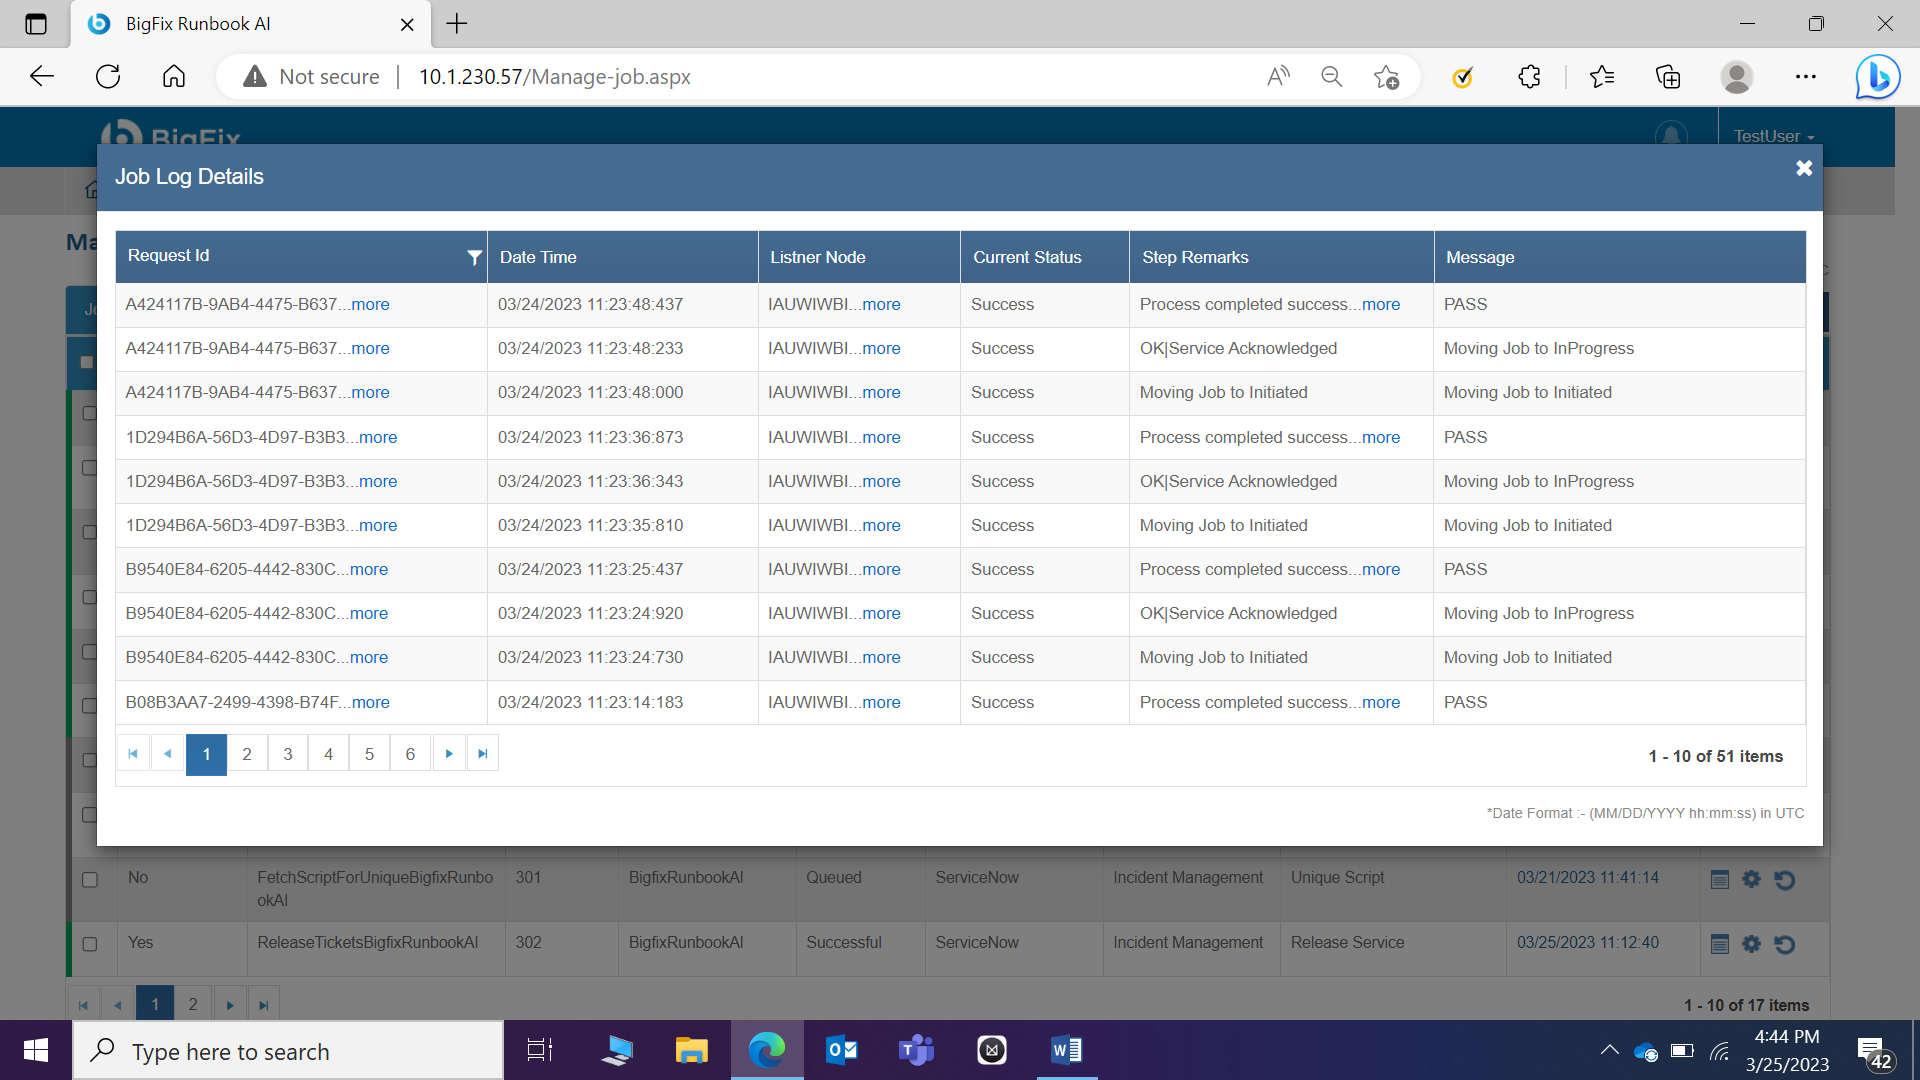
Task: Close the Job Log Details dialog
Action: (1803, 168)
